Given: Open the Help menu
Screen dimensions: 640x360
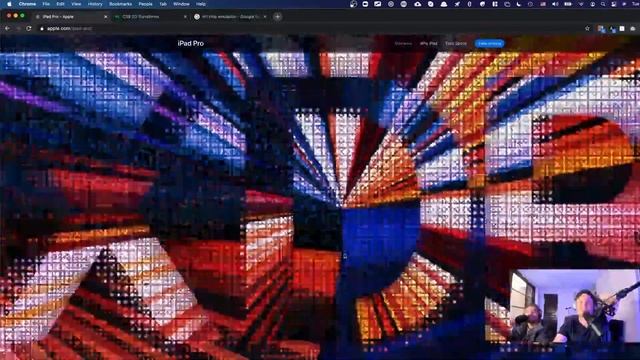Looking at the screenshot, I should pyautogui.click(x=200, y=4).
